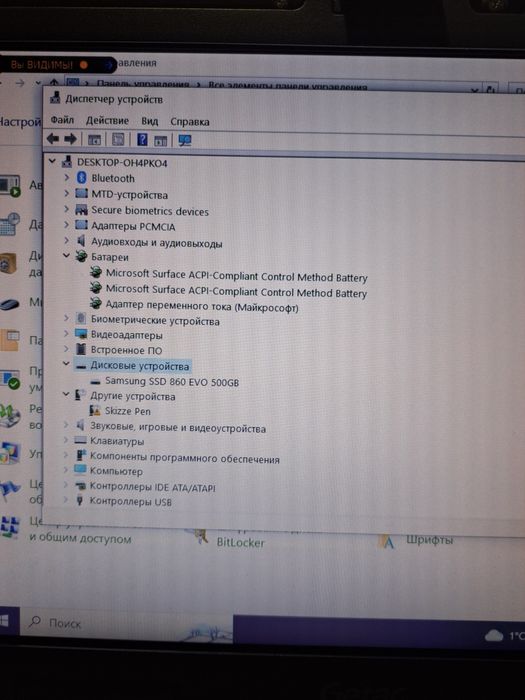Viewport: 525px width, 700px height.
Task: Click the Видеоадаптеры display icon
Action: [x=81, y=334]
